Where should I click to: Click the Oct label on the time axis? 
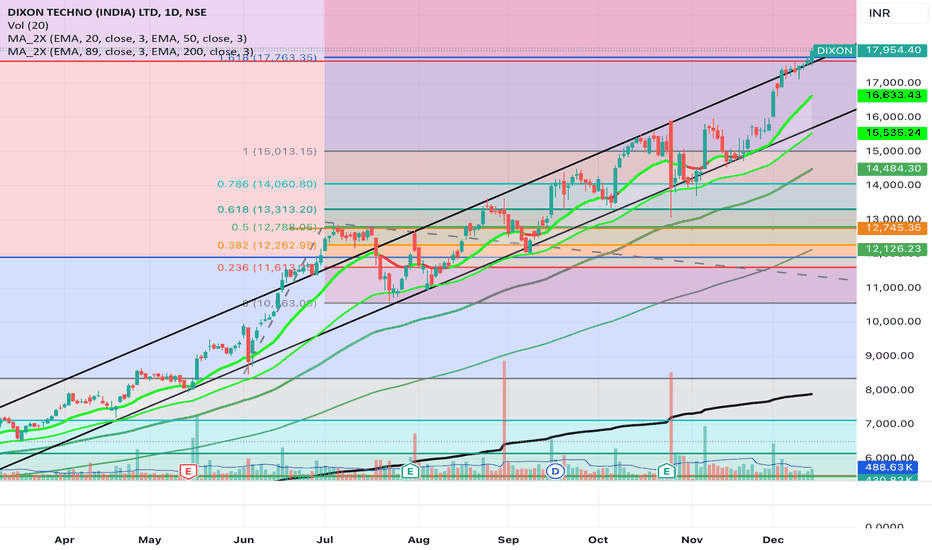598,540
